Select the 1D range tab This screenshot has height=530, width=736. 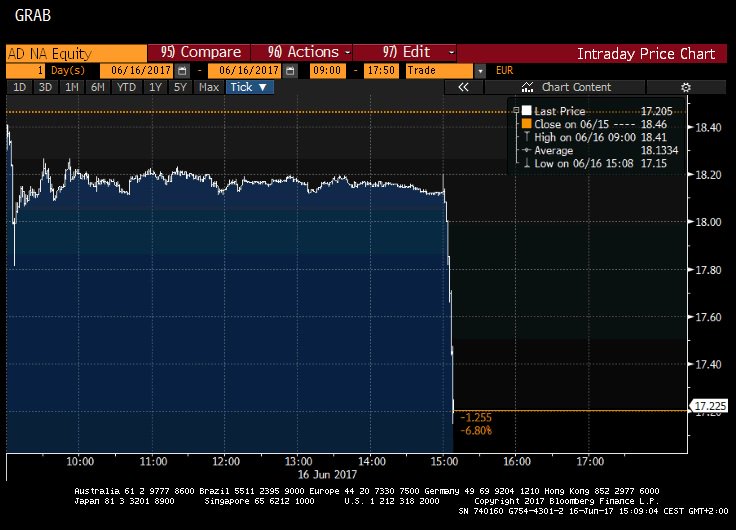click(x=19, y=87)
